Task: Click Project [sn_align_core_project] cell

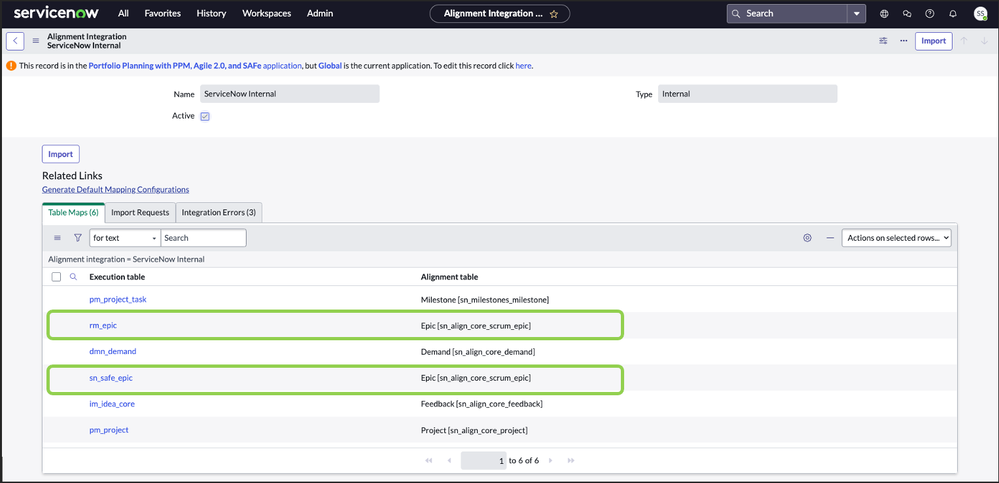Action: click(x=475, y=430)
